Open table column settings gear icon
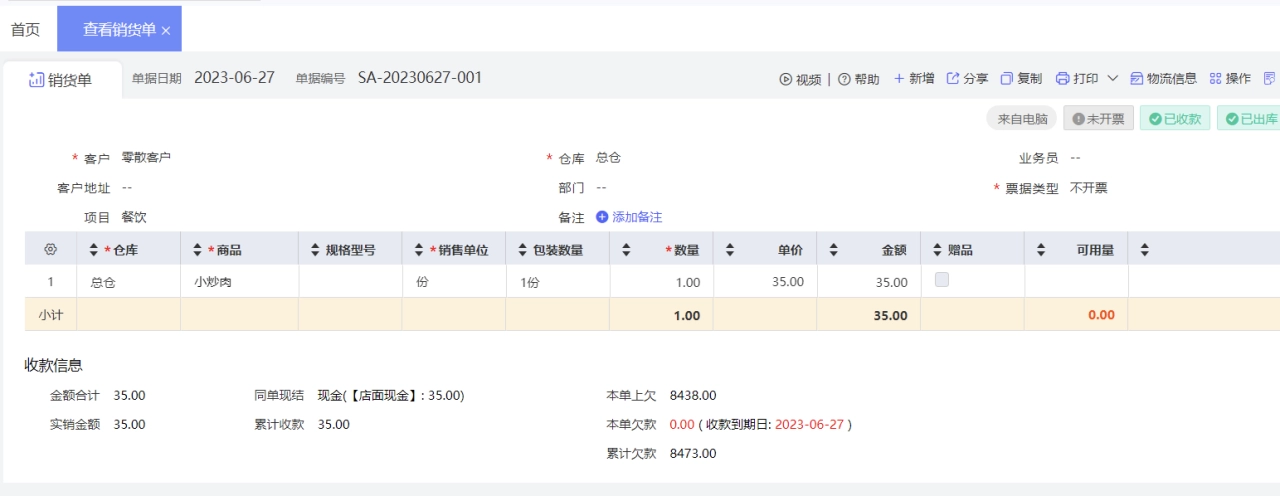The height and width of the screenshot is (496, 1280). click(51, 249)
